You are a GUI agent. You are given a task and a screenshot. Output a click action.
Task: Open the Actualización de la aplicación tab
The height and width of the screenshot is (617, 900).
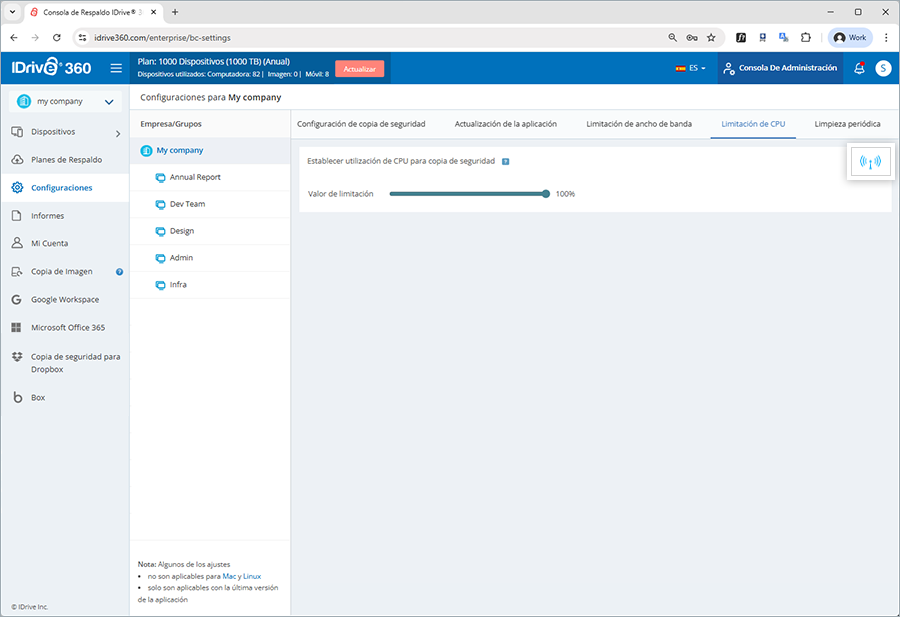pyautogui.click(x=505, y=124)
